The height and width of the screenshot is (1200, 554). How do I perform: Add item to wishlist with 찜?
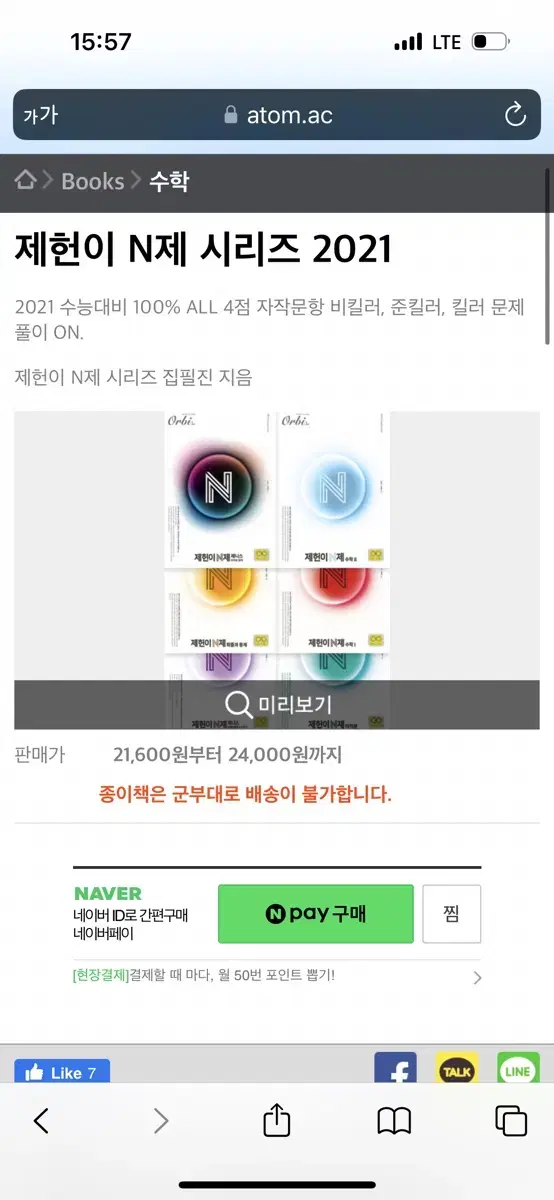(452, 913)
